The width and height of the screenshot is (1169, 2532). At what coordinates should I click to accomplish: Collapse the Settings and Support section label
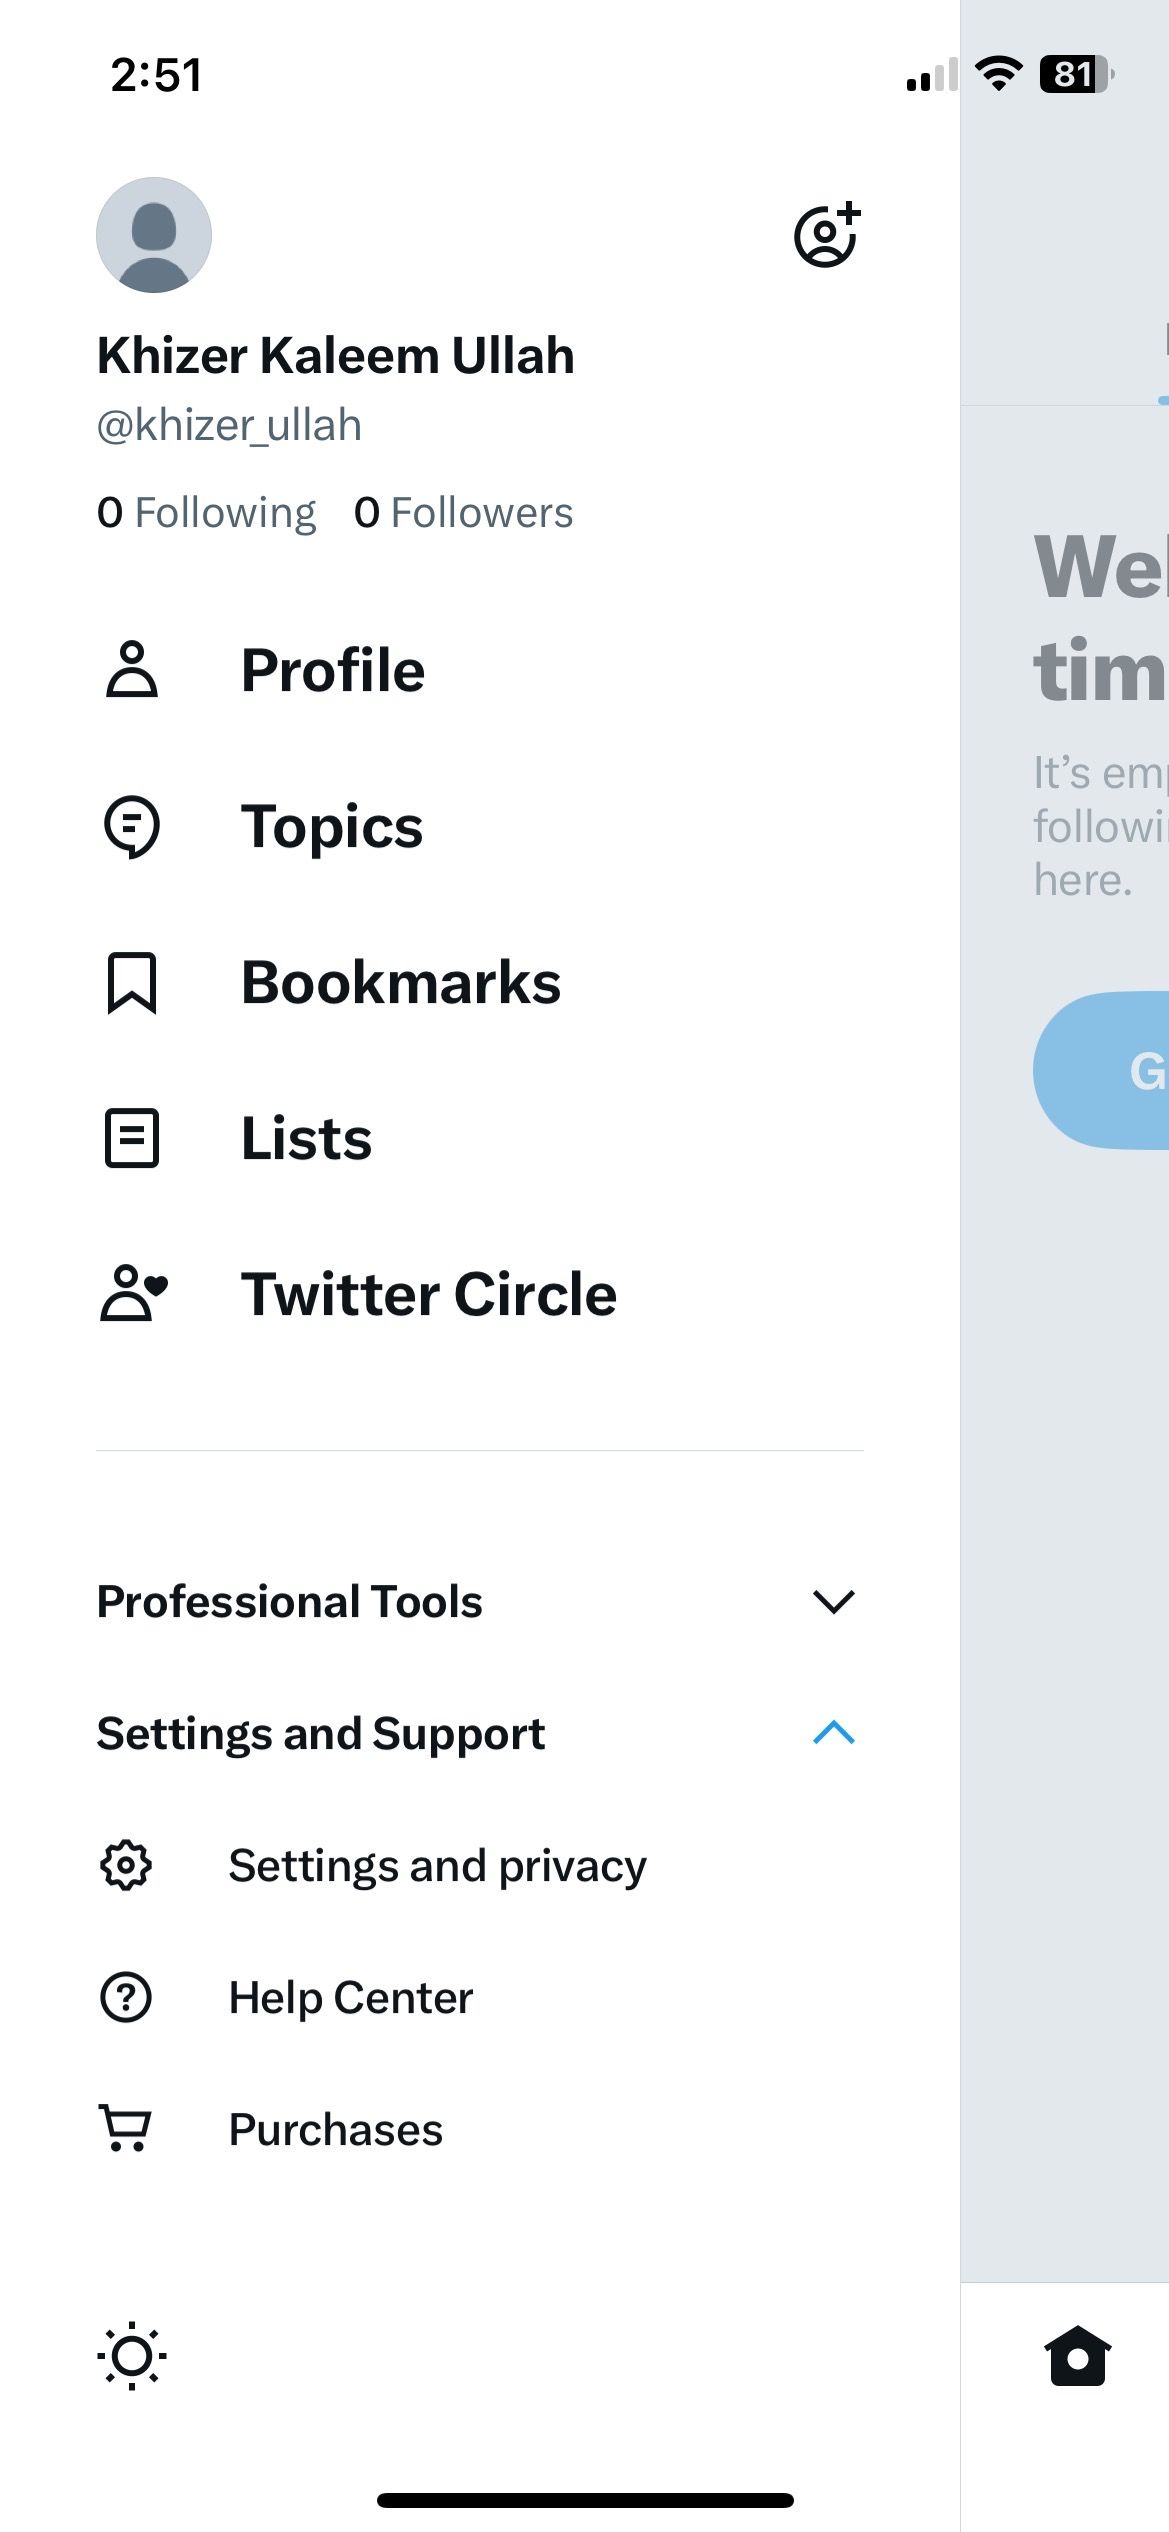(321, 1733)
